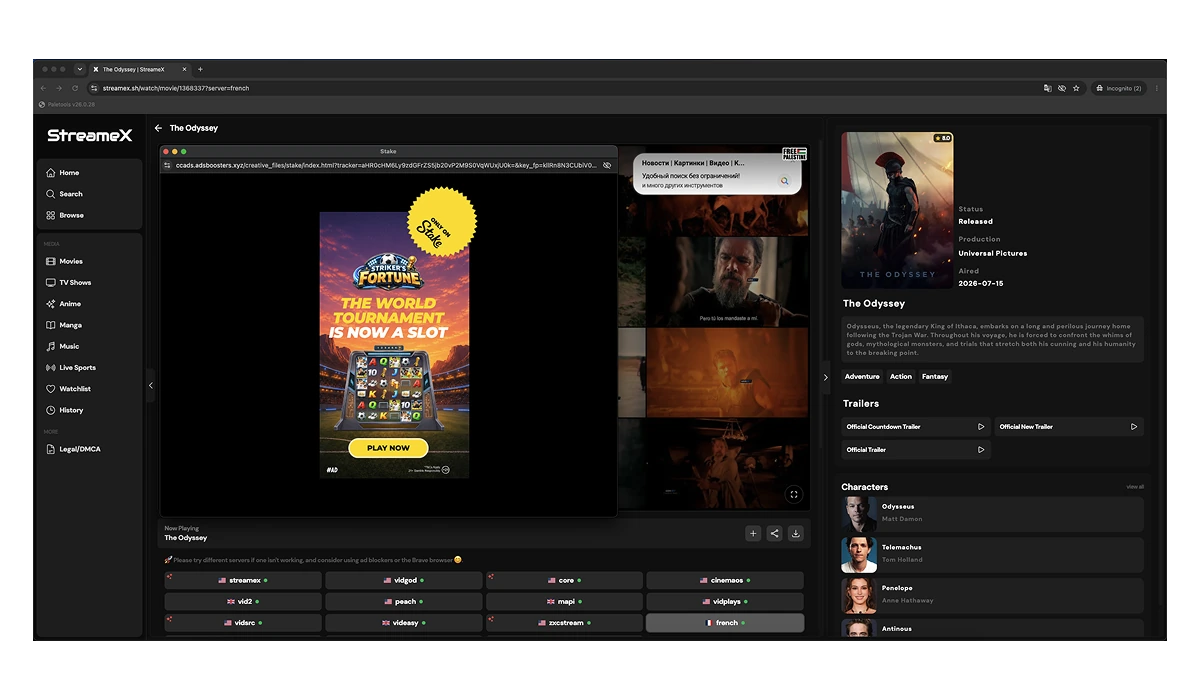This screenshot has height=700, width=1200.
Task: Open a new browser tab
Action: (200, 69)
